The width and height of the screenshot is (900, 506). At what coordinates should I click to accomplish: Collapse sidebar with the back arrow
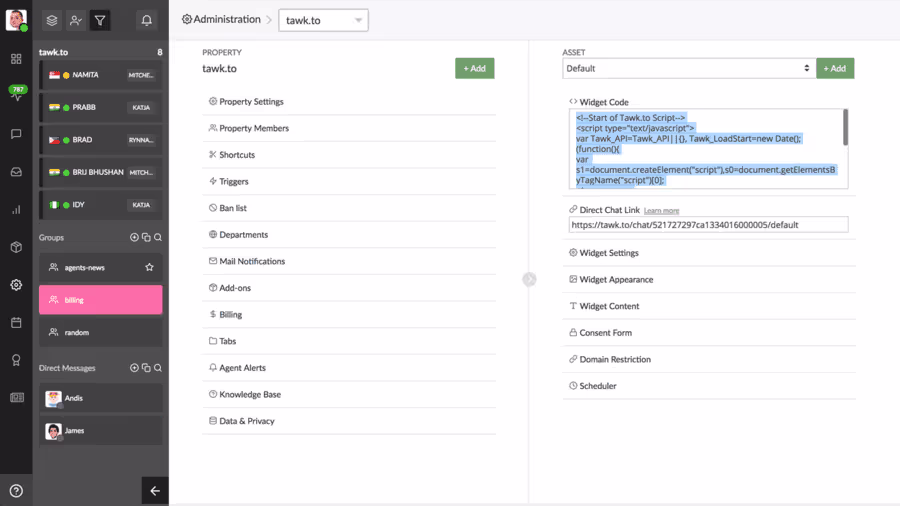click(155, 491)
